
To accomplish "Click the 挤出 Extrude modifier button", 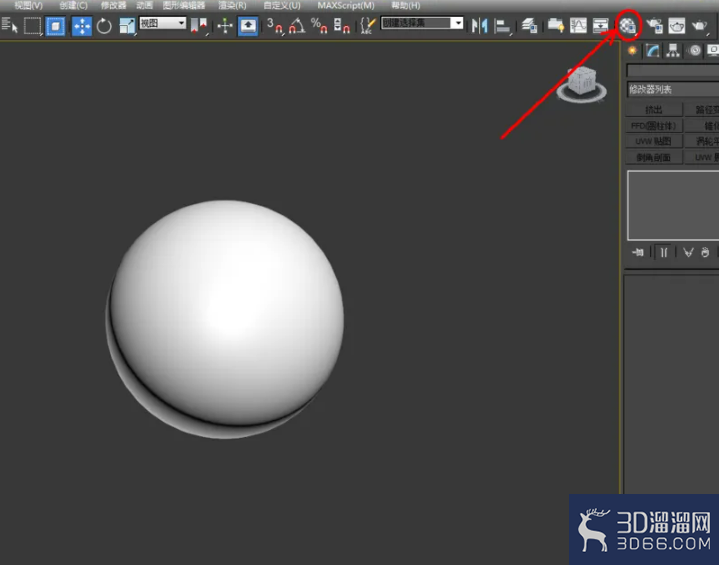I will (x=654, y=110).
